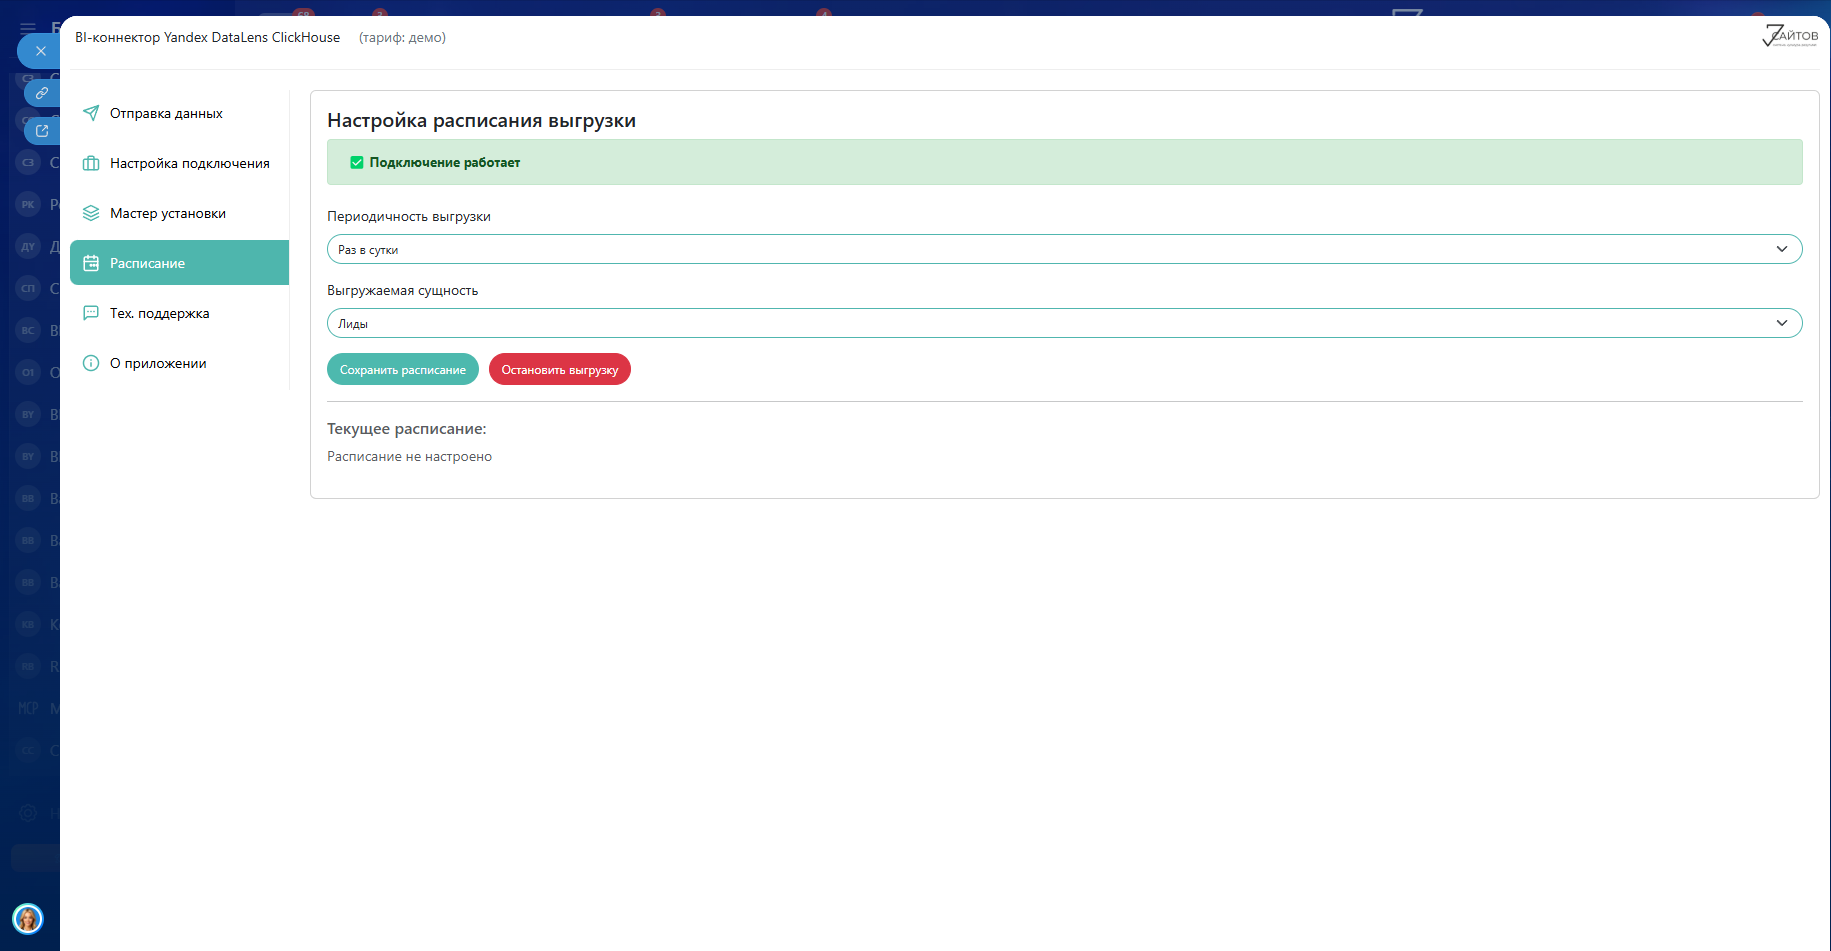Click the BI-коннектор Yandex DataLens ClickHouse title
Screen dimensions: 1831x951
(x=207, y=37)
